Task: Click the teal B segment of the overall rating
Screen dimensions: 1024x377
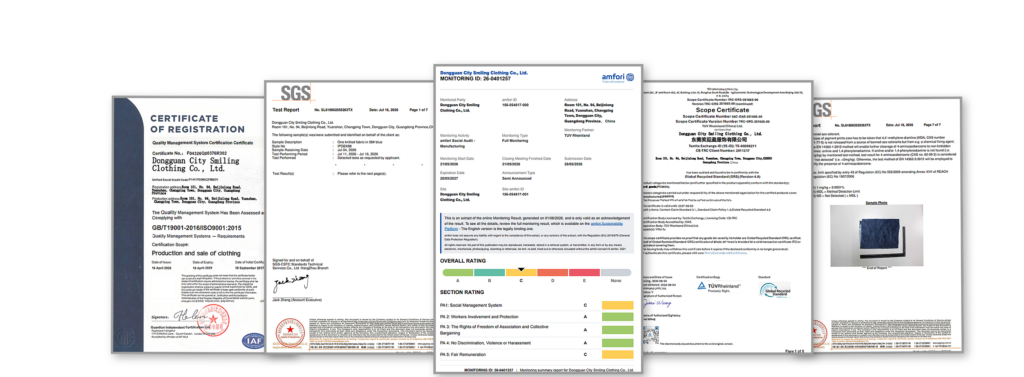Action: pos(489,272)
